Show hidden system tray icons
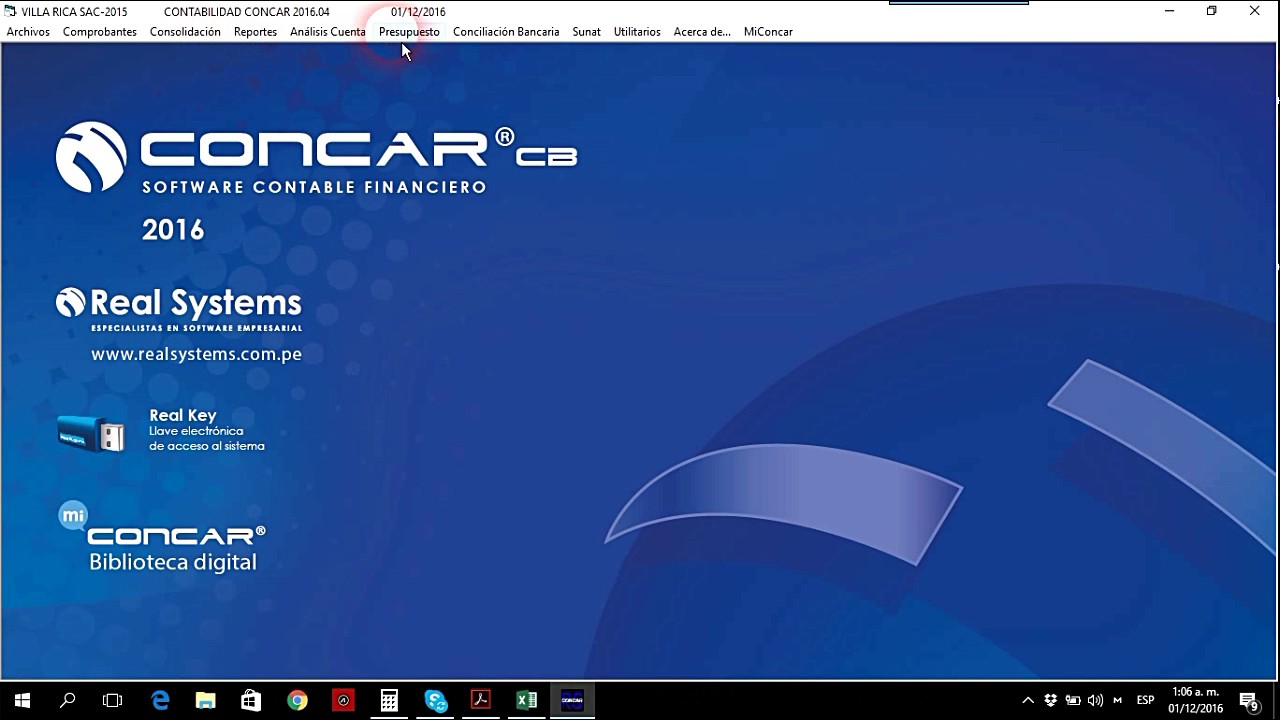The width and height of the screenshot is (1280, 720). click(1027, 700)
